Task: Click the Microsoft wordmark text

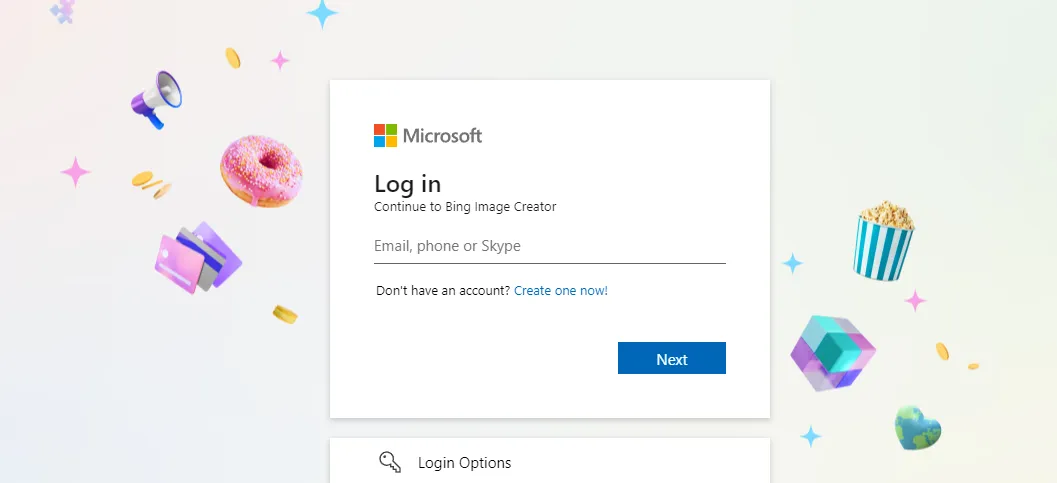Action: [442, 136]
